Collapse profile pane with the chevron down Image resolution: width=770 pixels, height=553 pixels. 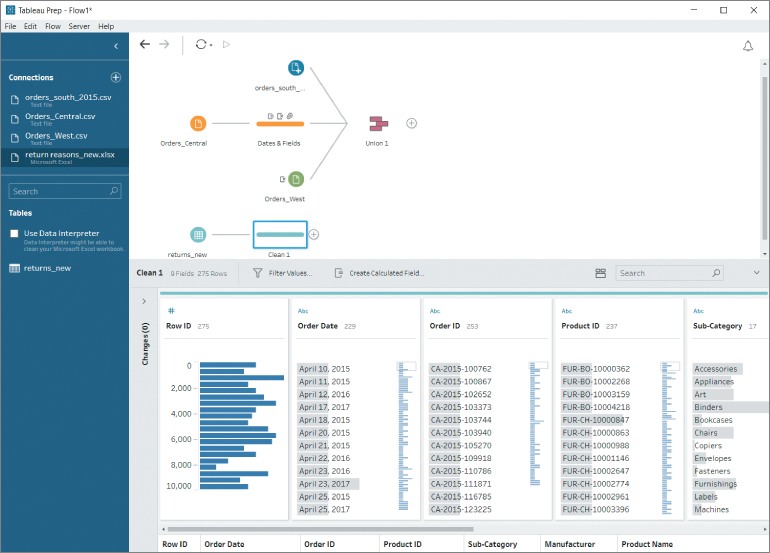coord(756,273)
